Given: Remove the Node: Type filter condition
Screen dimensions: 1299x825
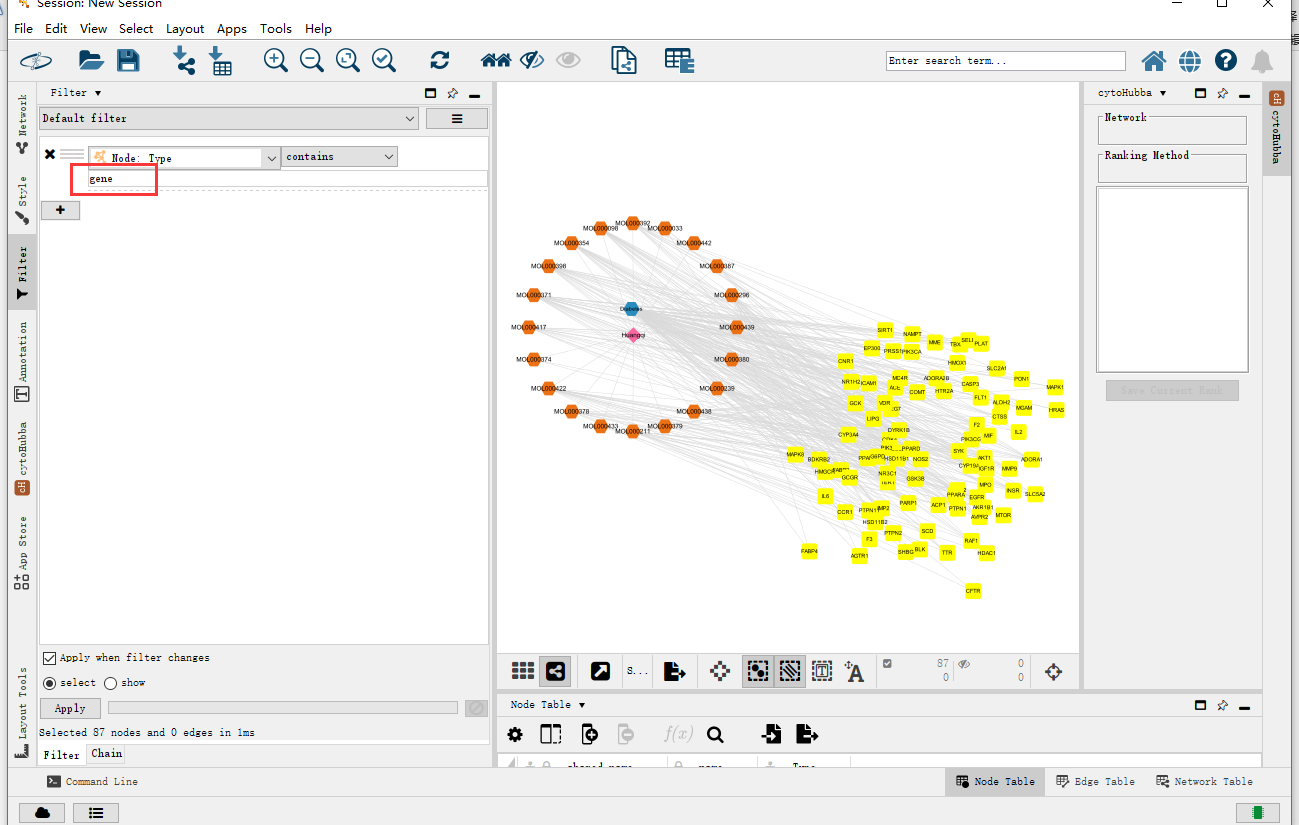Looking at the screenshot, I should tap(50, 154).
